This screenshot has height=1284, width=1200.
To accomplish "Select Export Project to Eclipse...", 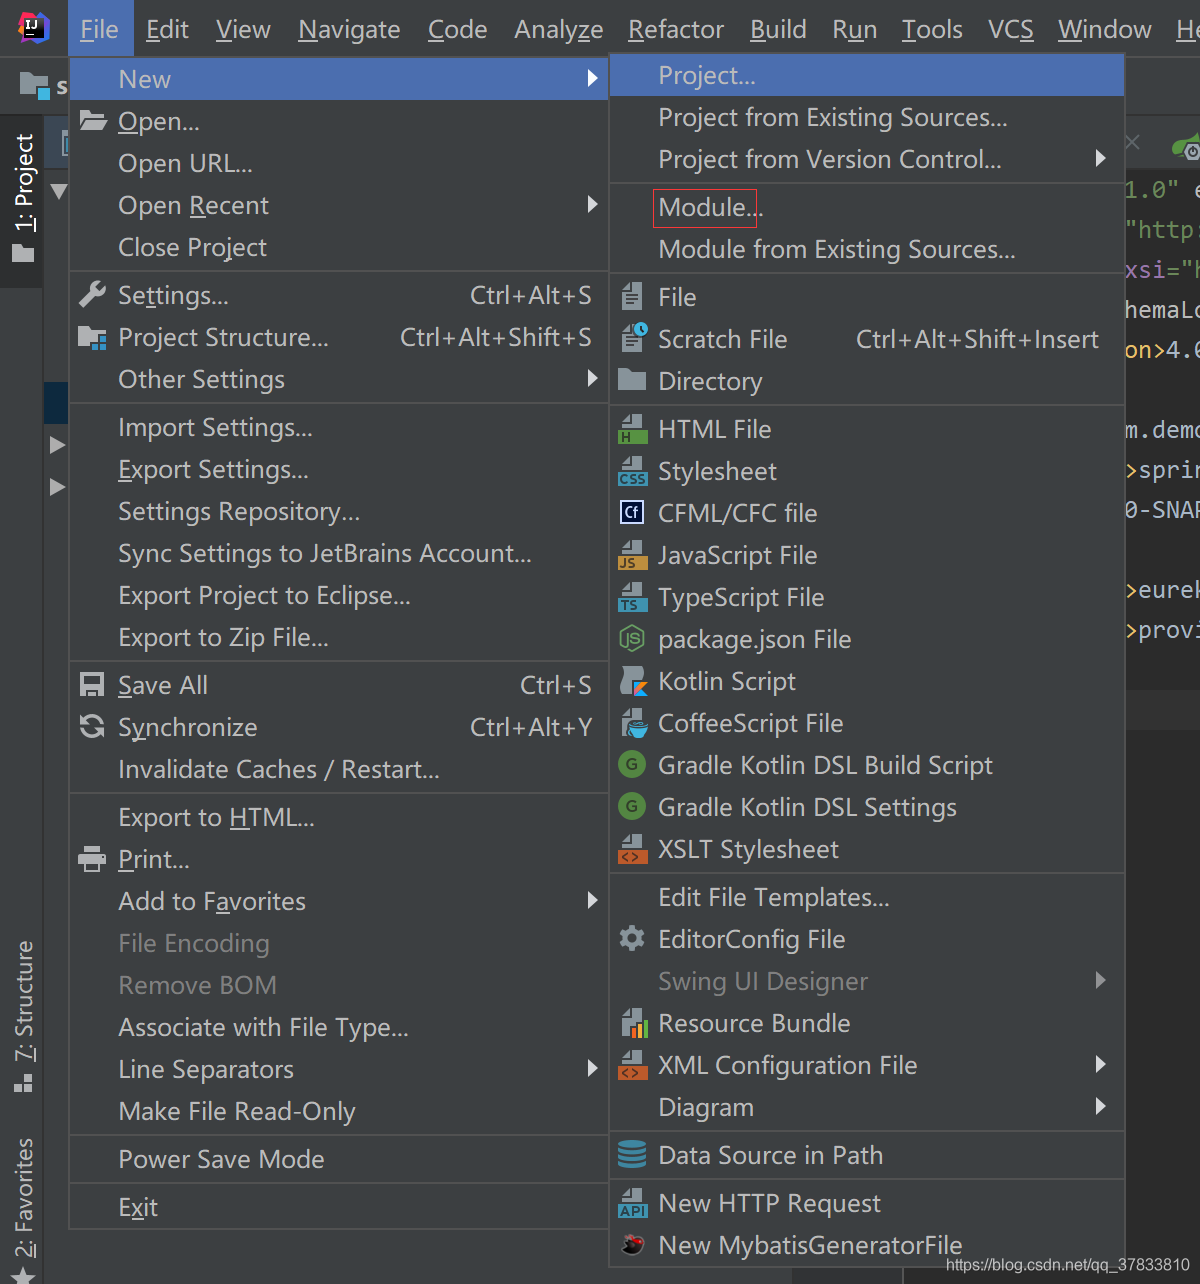I will click(339, 595).
